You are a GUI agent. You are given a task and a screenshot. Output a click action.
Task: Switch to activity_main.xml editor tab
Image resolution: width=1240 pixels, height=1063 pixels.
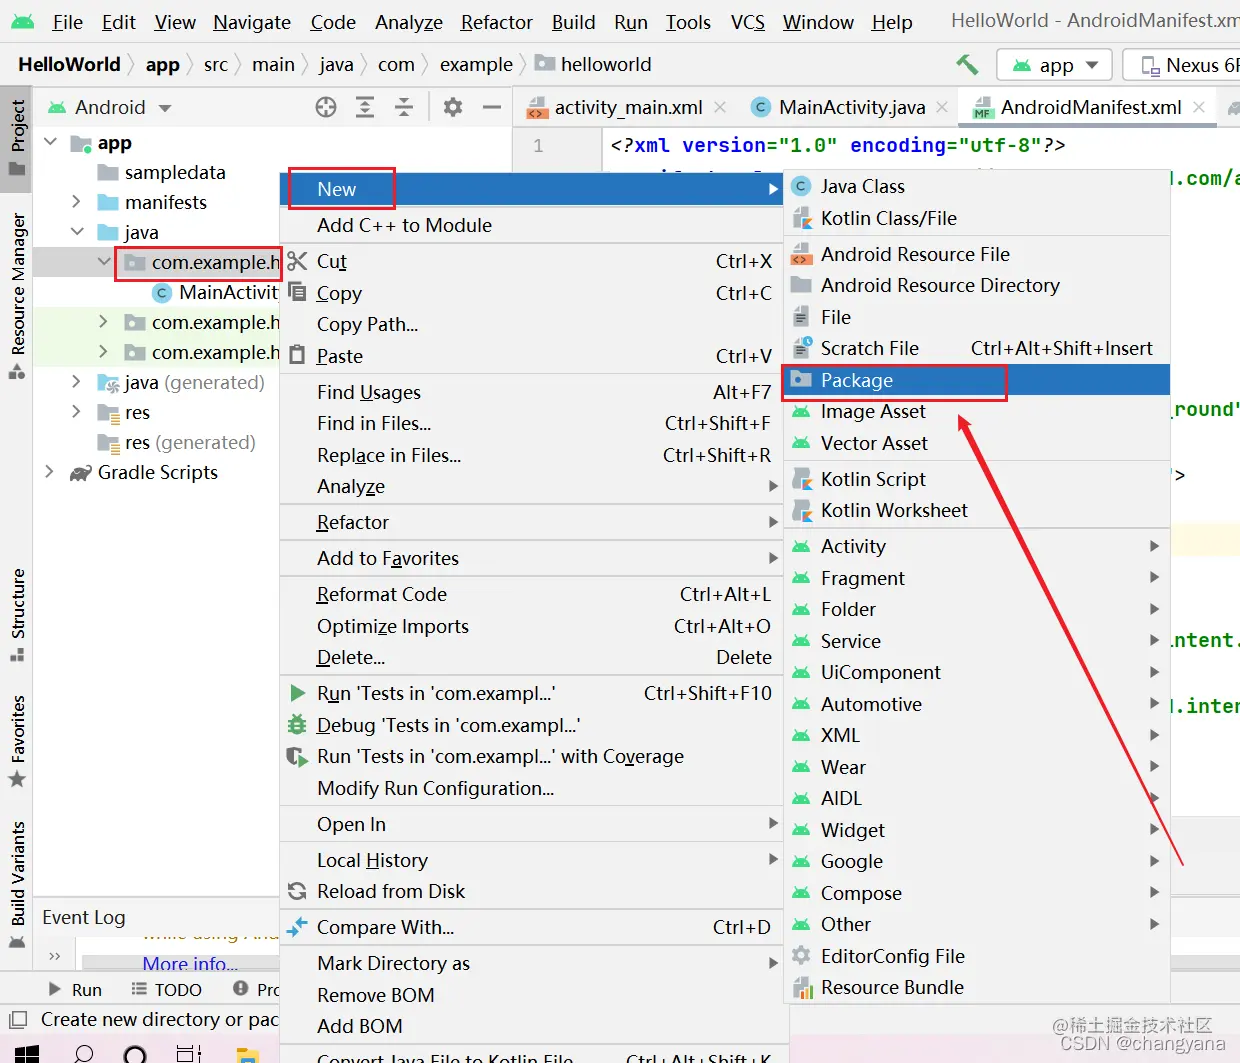pyautogui.click(x=628, y=107)
